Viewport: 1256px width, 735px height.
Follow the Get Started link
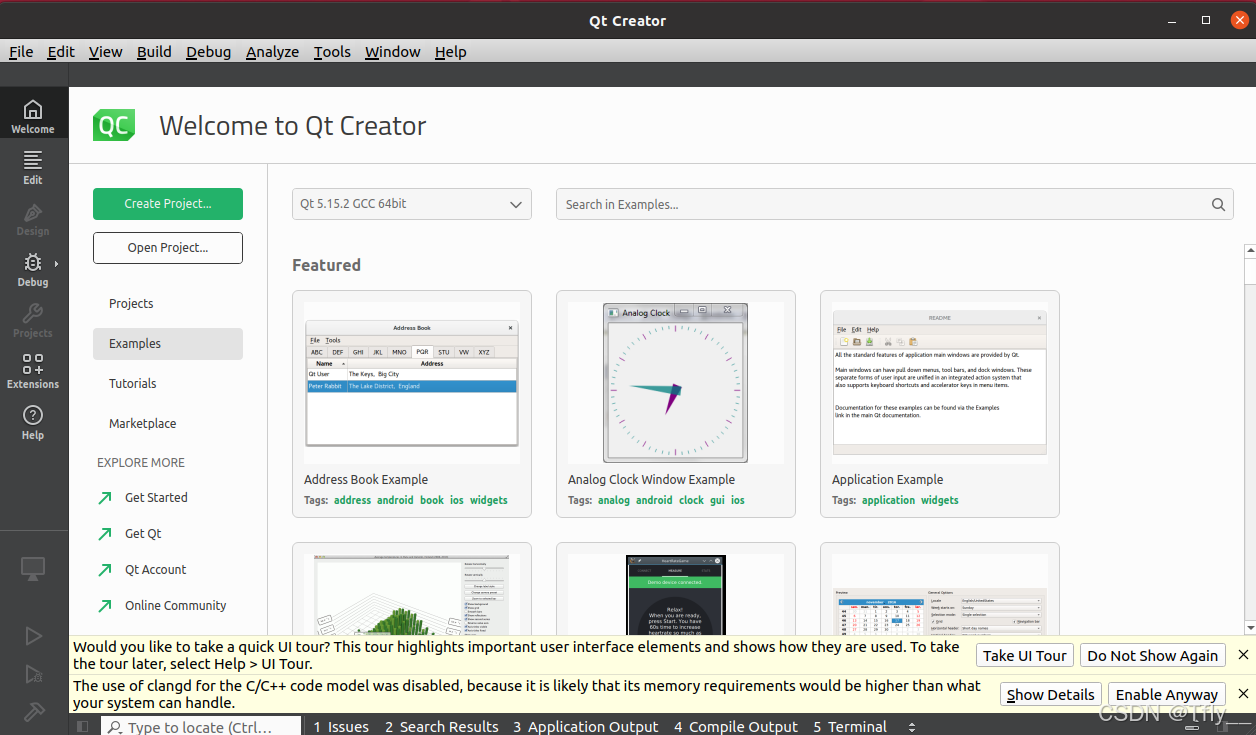156,497
